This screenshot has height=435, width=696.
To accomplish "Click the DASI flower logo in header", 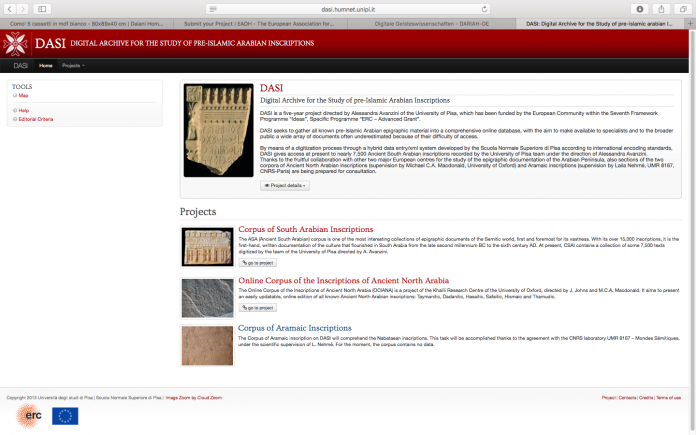I will pos(15,44).
